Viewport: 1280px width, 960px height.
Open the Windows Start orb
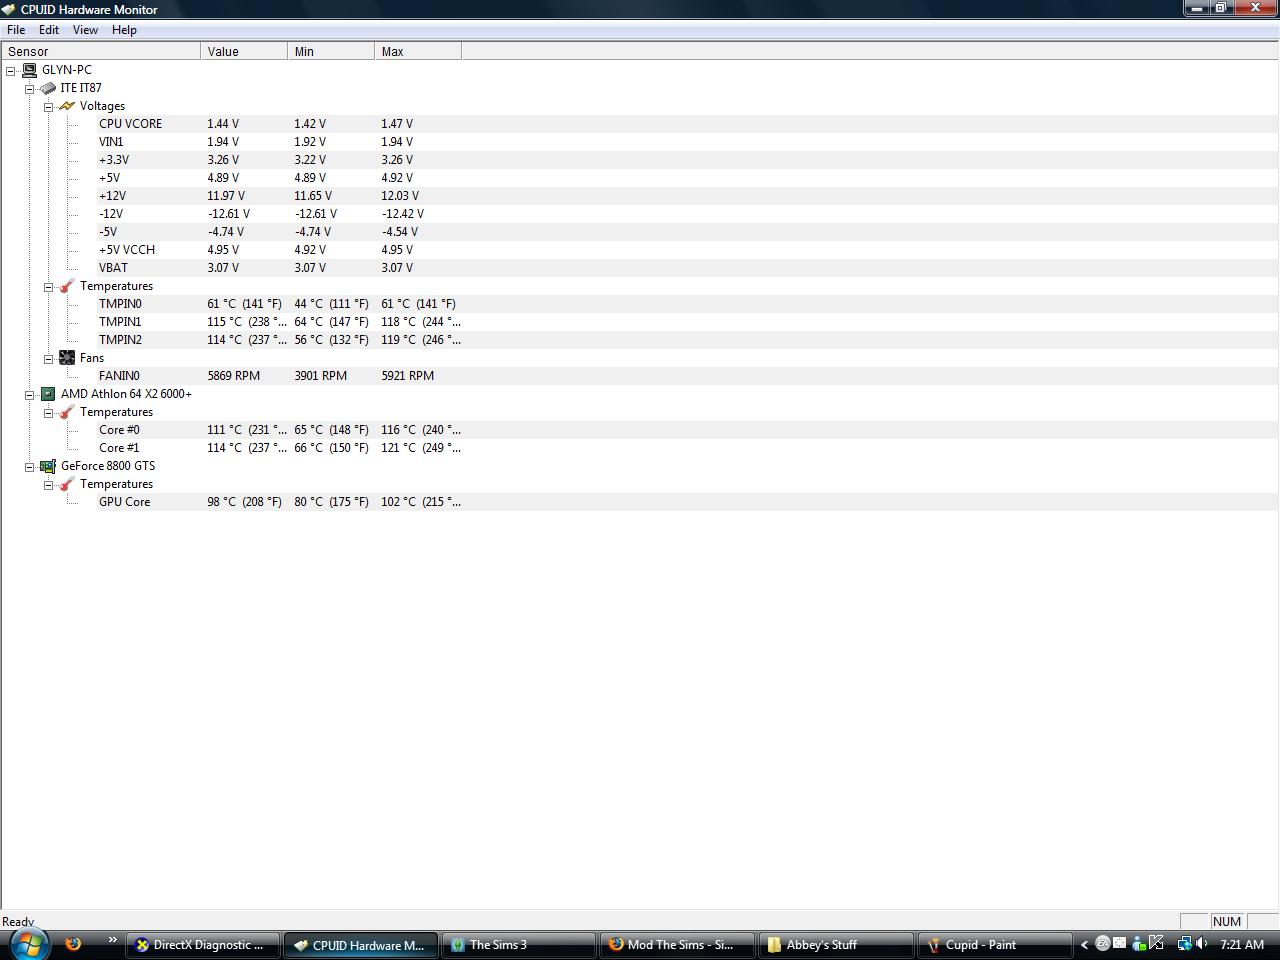point(28,943)
